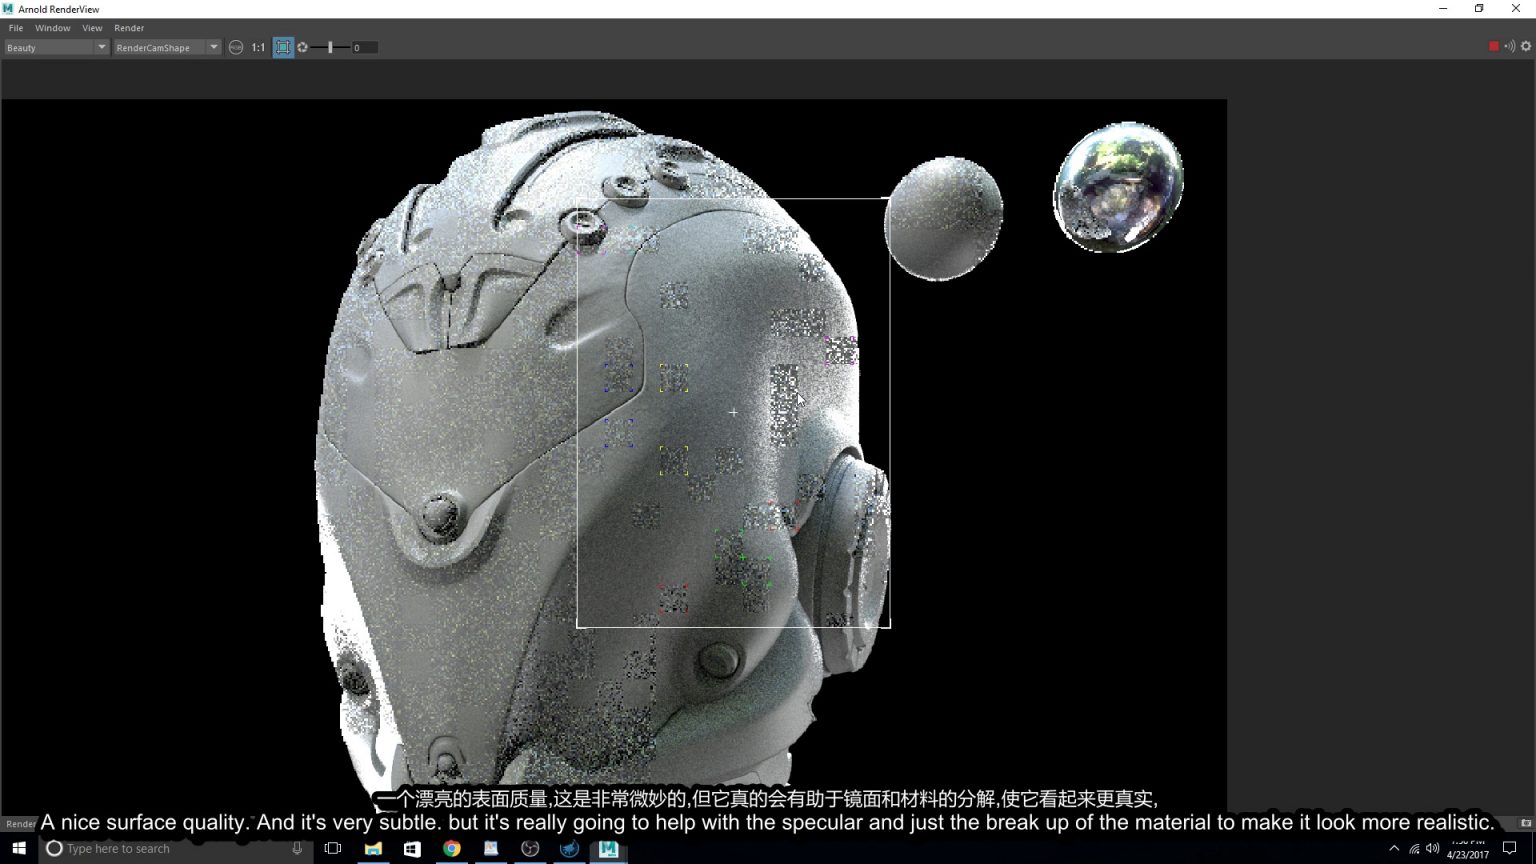Screen dimensions: 1536x864
Task: Open the Arnold RenderView settings gear
Action: pos(1526,46)
